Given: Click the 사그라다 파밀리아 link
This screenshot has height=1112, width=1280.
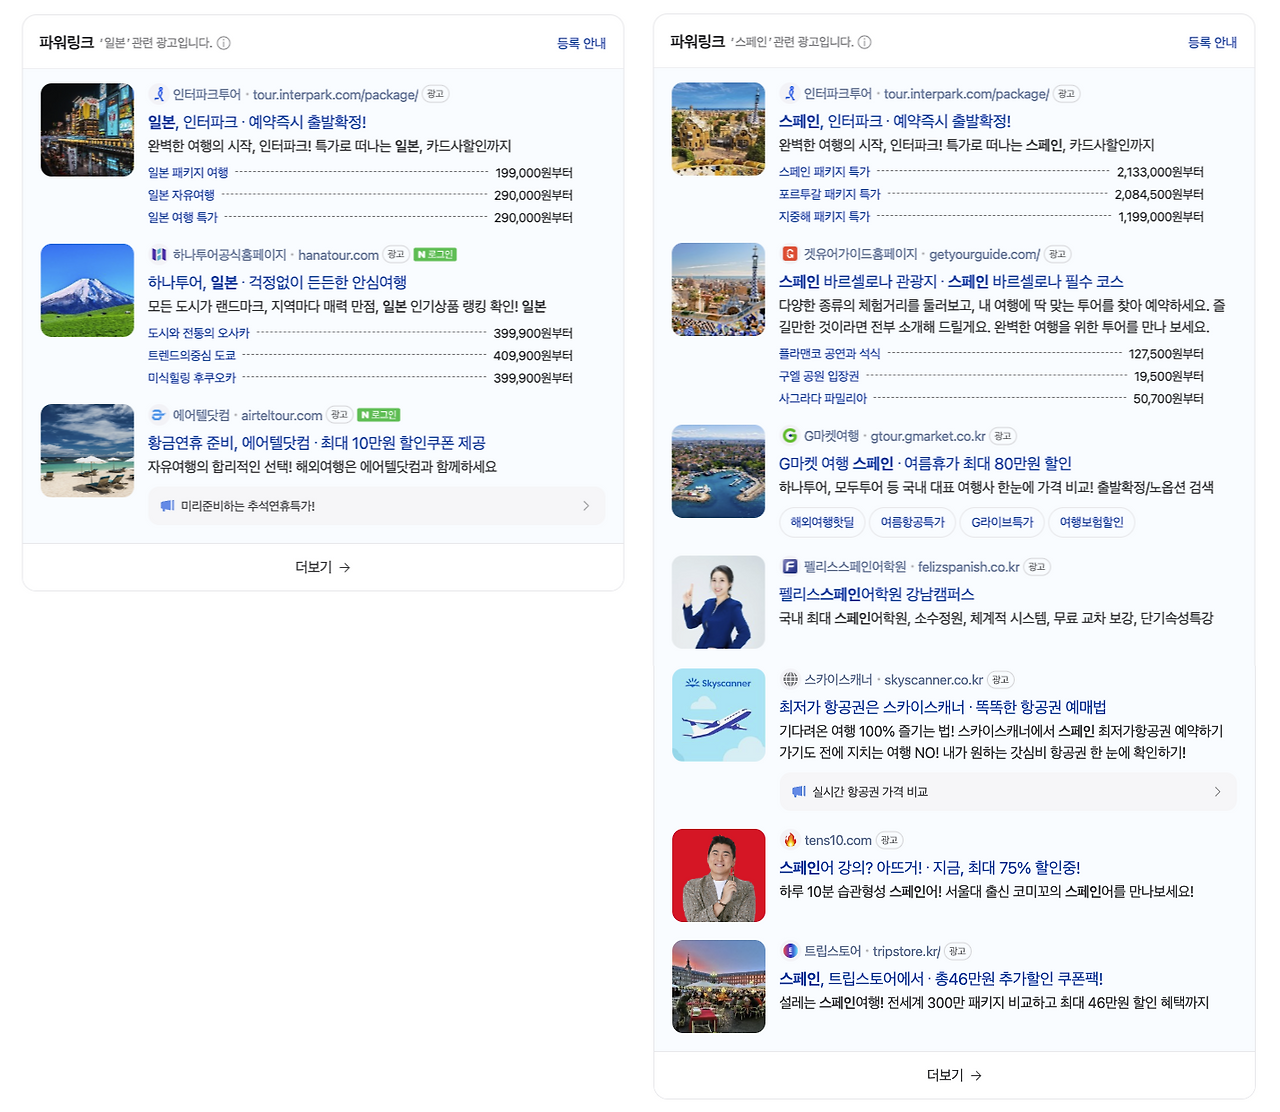Looking at the screenshot, I should 823,398.
